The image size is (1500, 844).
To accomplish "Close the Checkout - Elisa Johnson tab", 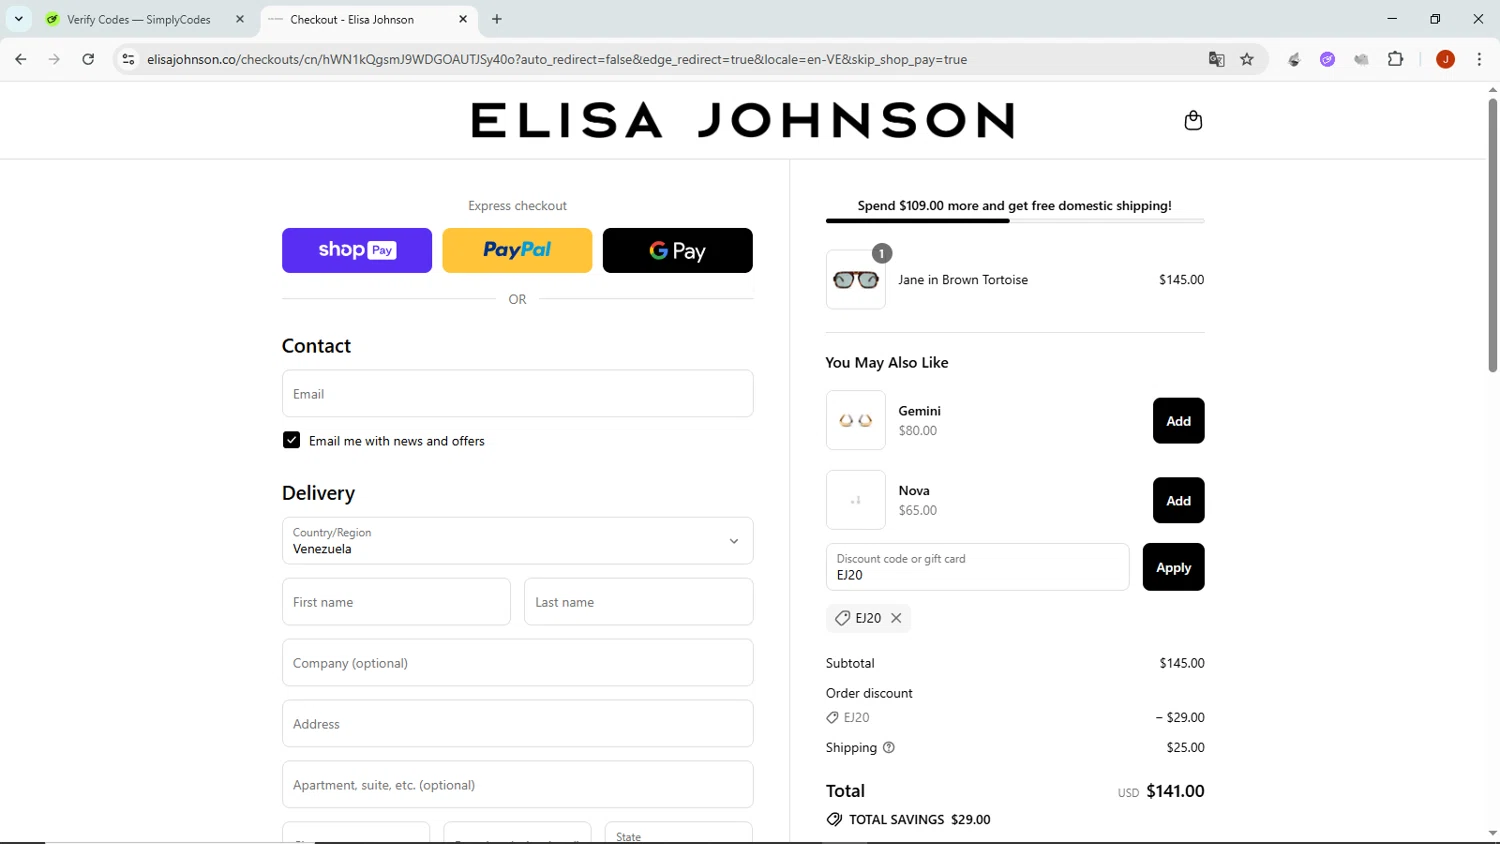I will pos(463,19).
